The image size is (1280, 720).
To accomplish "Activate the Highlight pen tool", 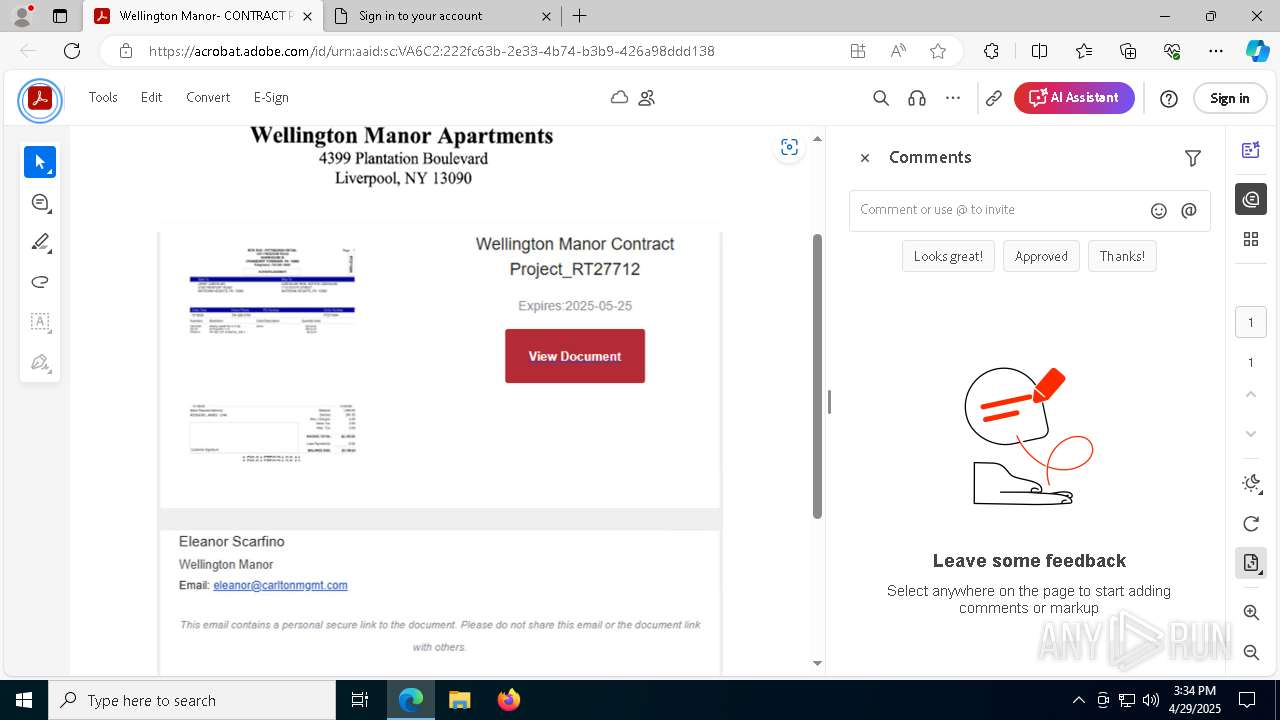I will point(40,242).
